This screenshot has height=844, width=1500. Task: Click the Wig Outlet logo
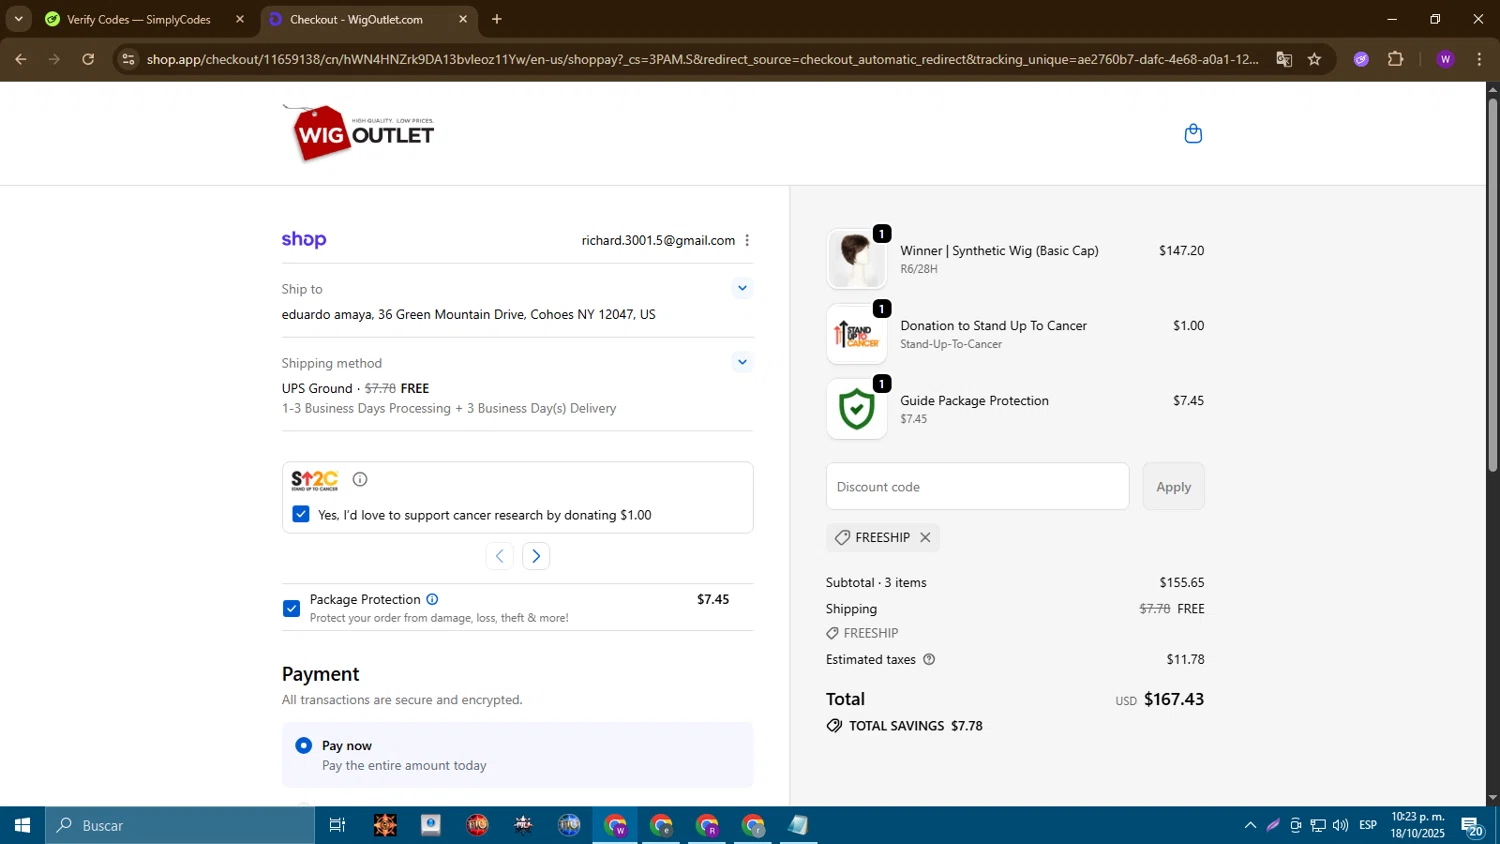click(x=359, y=133)
